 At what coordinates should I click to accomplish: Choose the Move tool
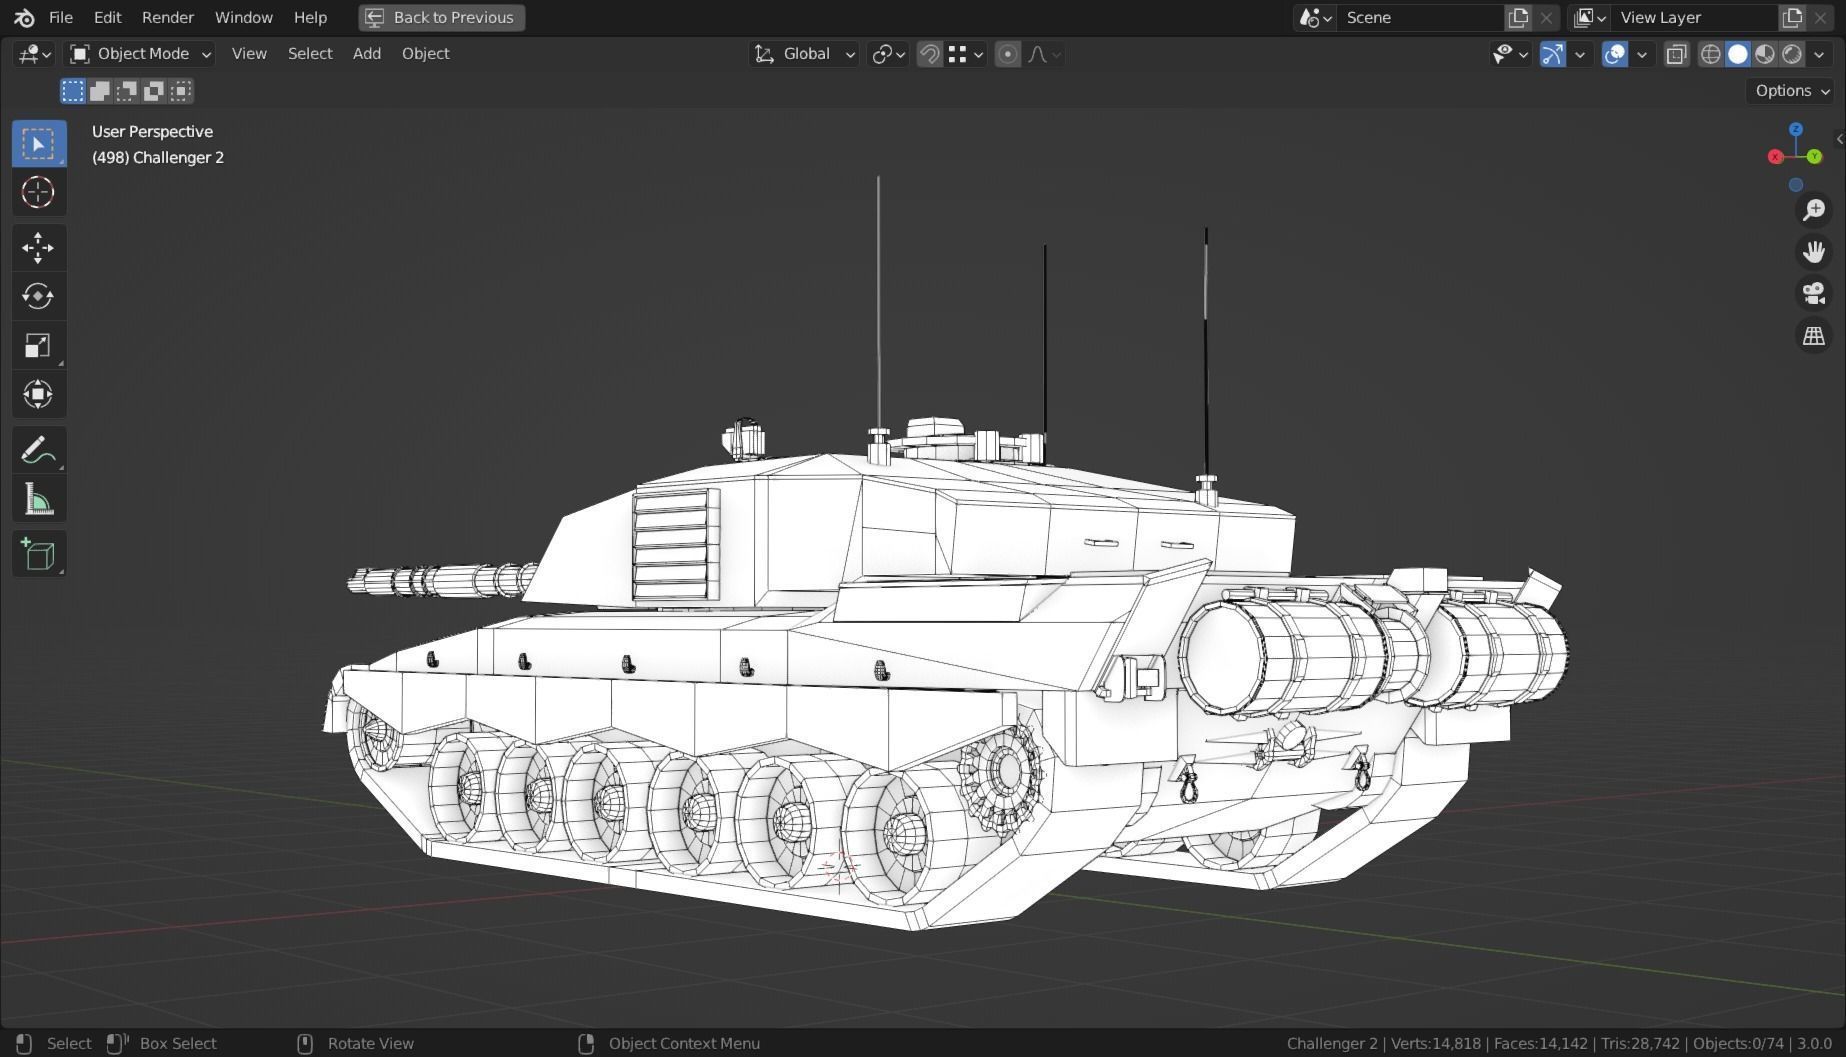tap(38, 247)
